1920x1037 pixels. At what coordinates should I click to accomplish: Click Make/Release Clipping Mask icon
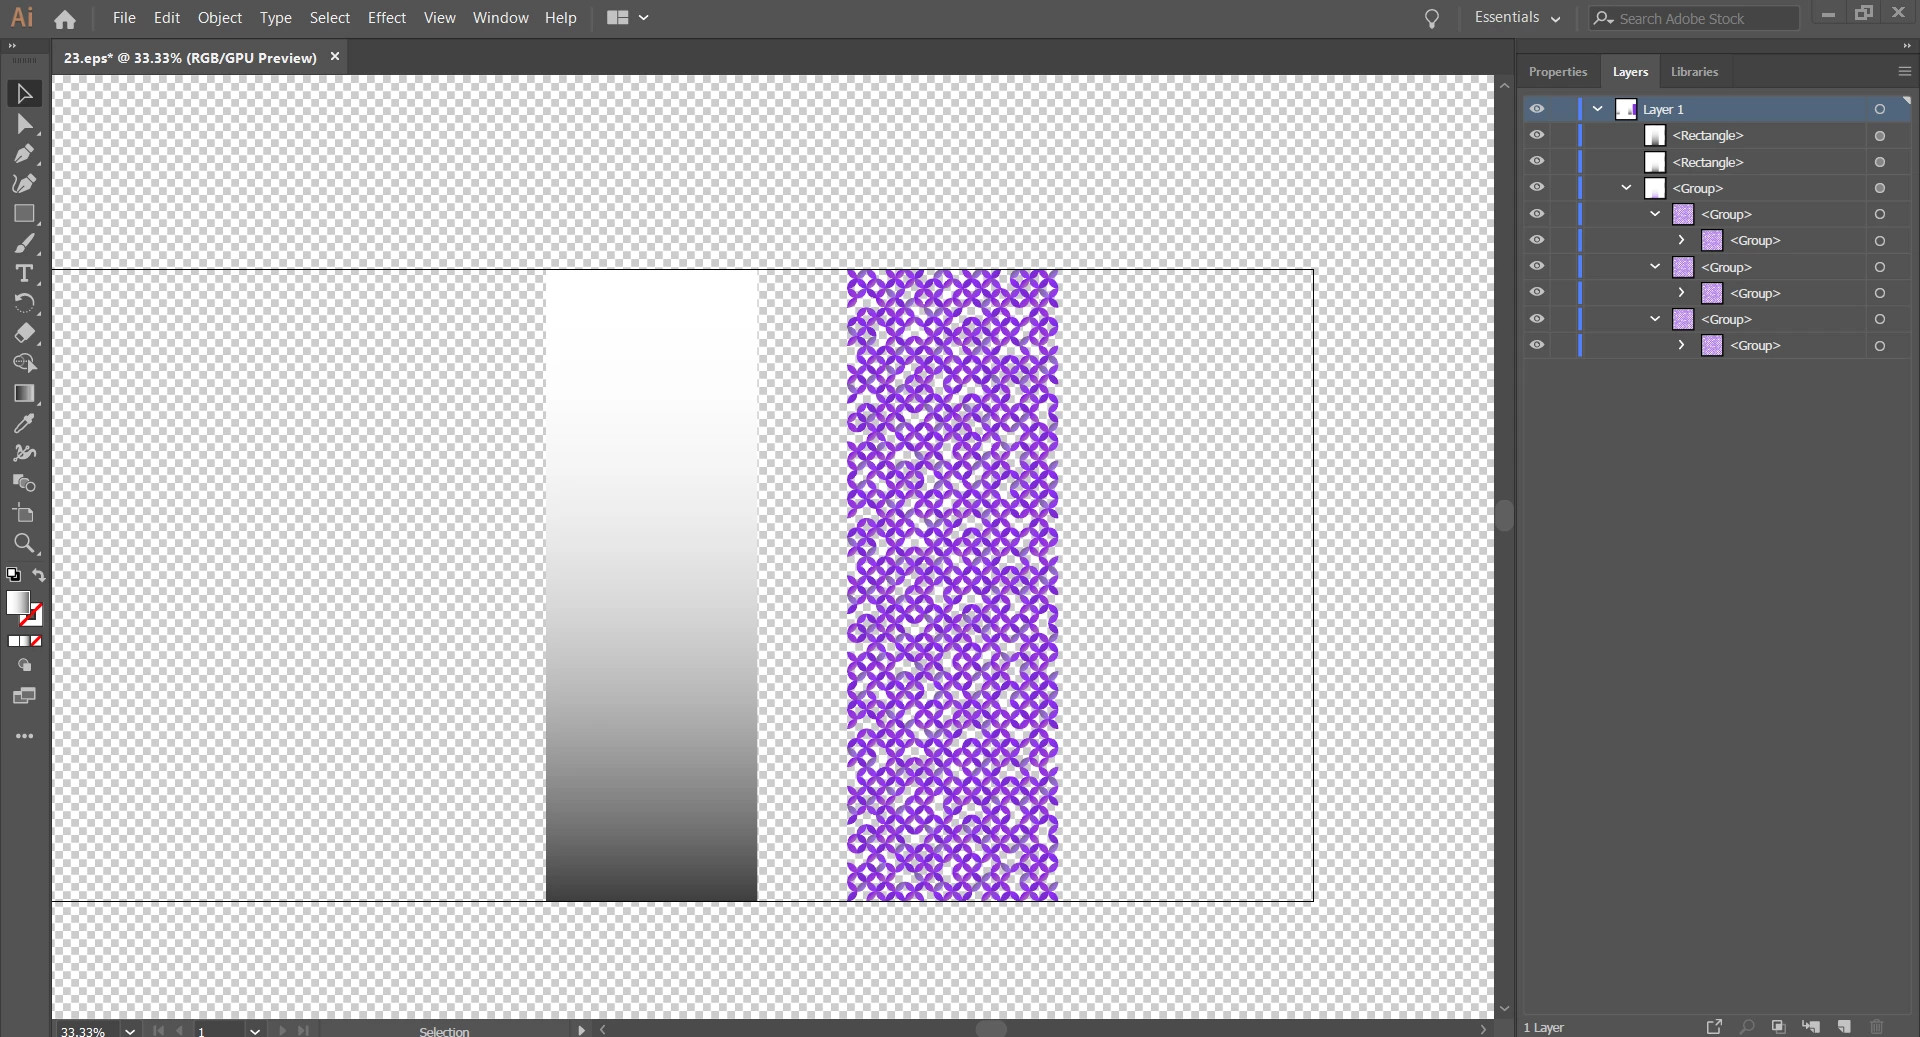(1778, 1027)
